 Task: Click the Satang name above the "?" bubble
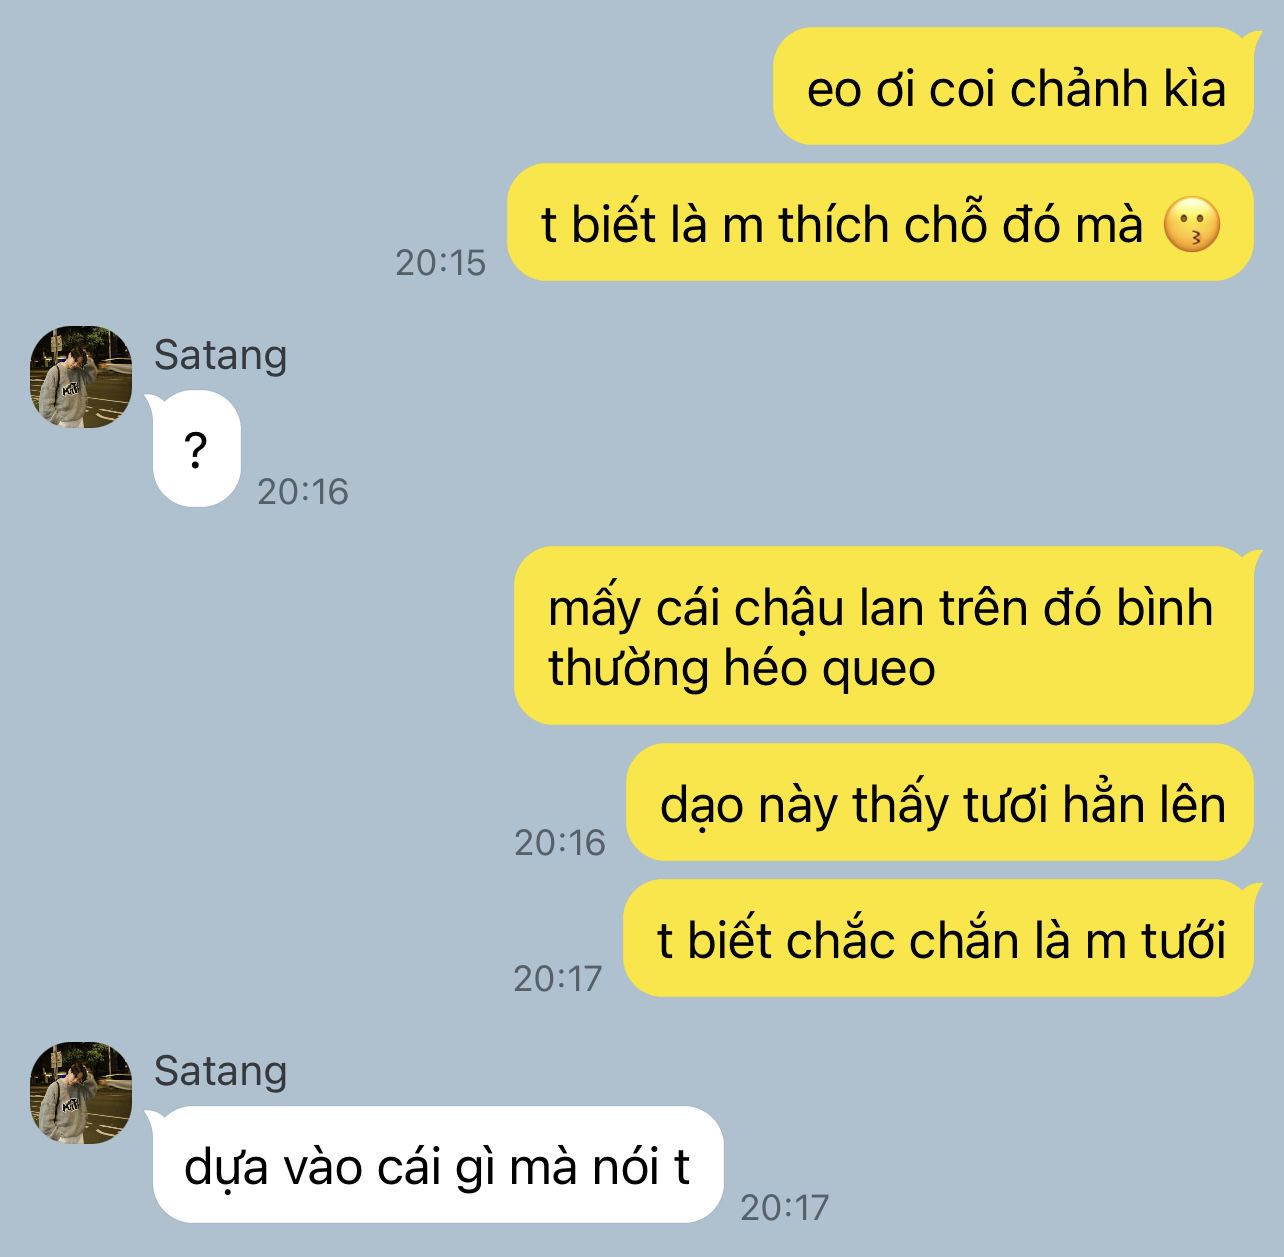[x=220, y=355]
